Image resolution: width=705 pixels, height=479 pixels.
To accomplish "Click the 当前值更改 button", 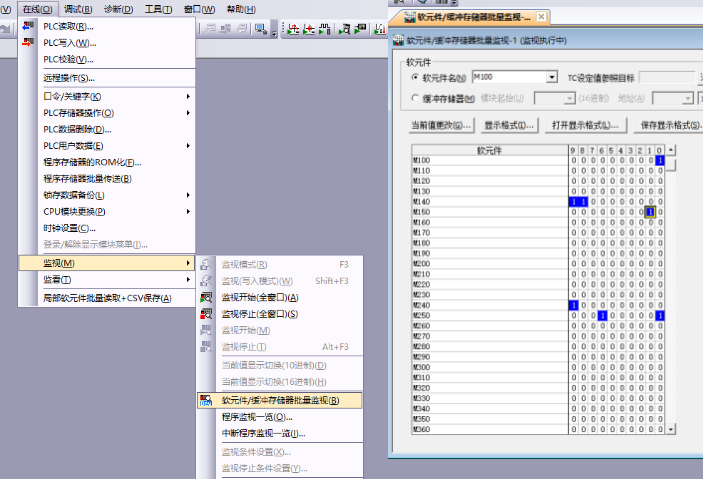I will pos(441,126).
